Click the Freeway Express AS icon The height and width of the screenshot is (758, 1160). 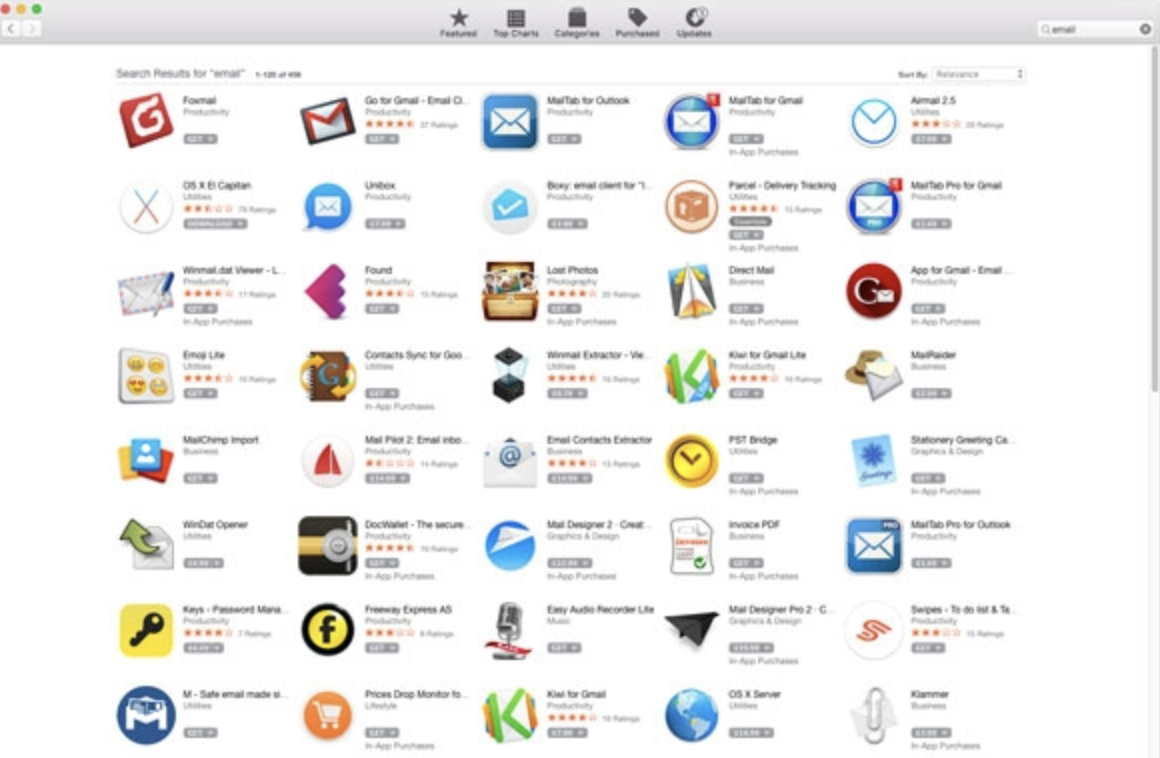328,630
